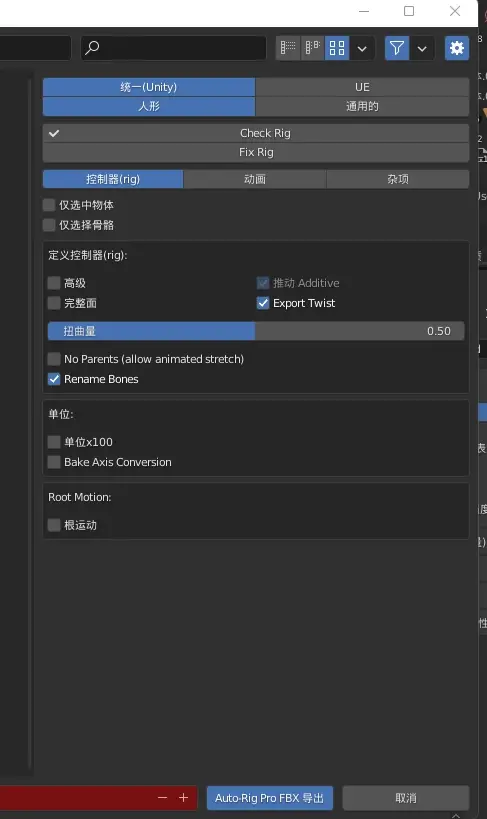The image size is (487, 819).
Task: Click the plus icon beside filename
Action: click(x=183, y=798)
